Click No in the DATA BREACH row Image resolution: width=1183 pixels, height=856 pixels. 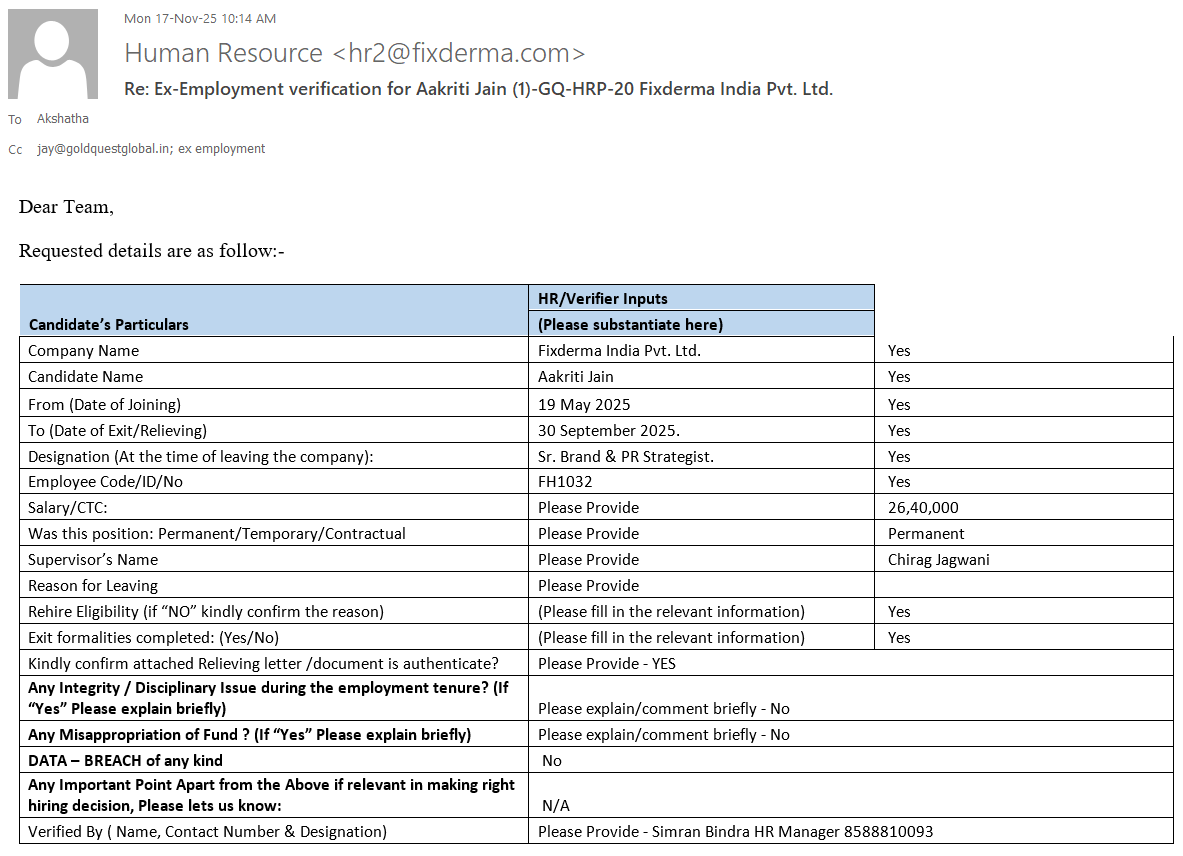pyautogui.click(x=552, y=760)
